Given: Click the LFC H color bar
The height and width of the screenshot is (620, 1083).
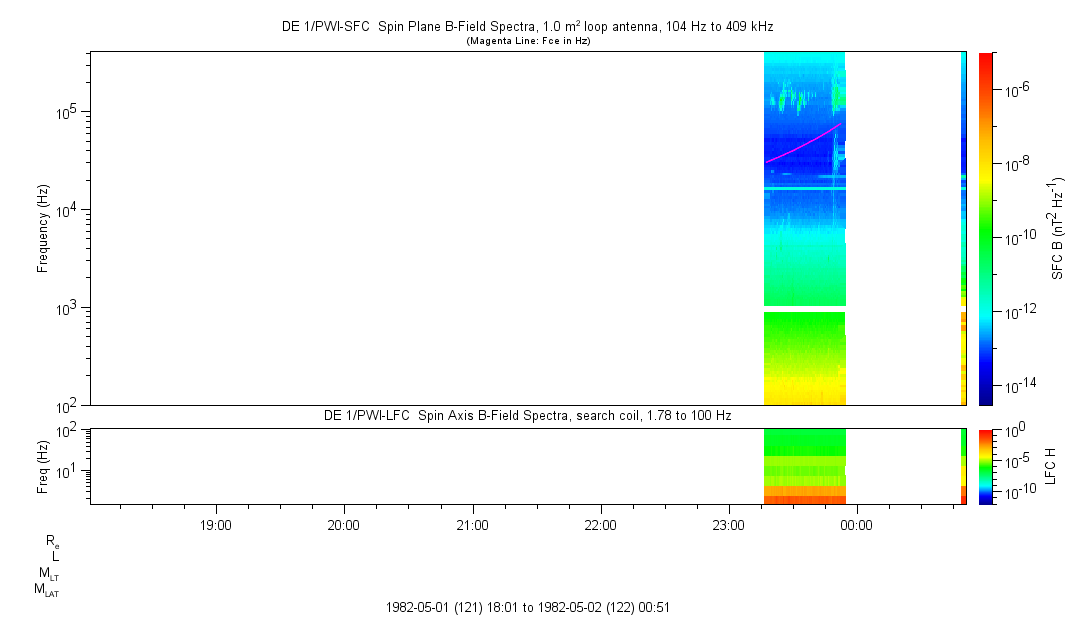Looking at the screenshot, I should tap(987, 466).
